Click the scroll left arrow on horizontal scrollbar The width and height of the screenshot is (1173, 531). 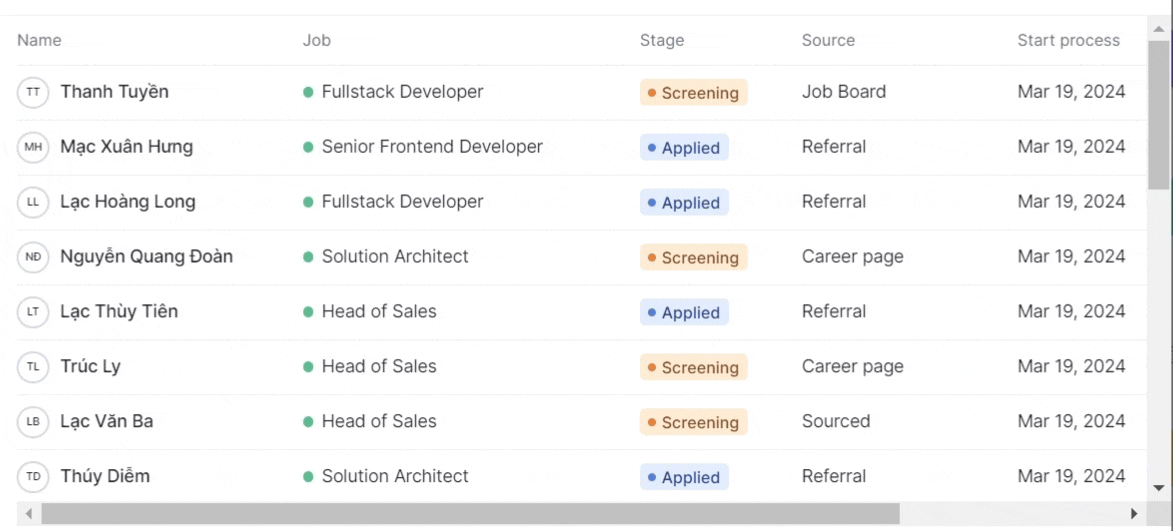coord(29,514)
